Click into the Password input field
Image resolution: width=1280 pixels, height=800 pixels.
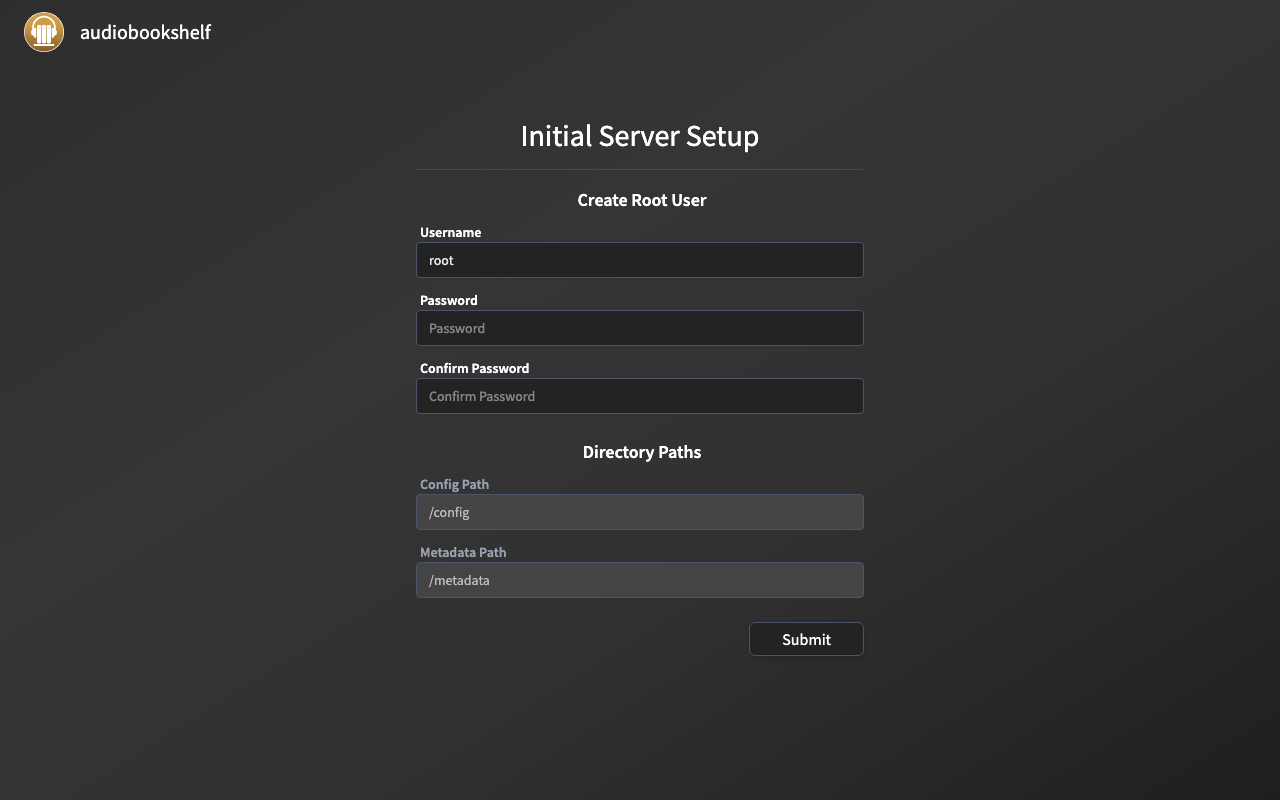coord(640,328)
